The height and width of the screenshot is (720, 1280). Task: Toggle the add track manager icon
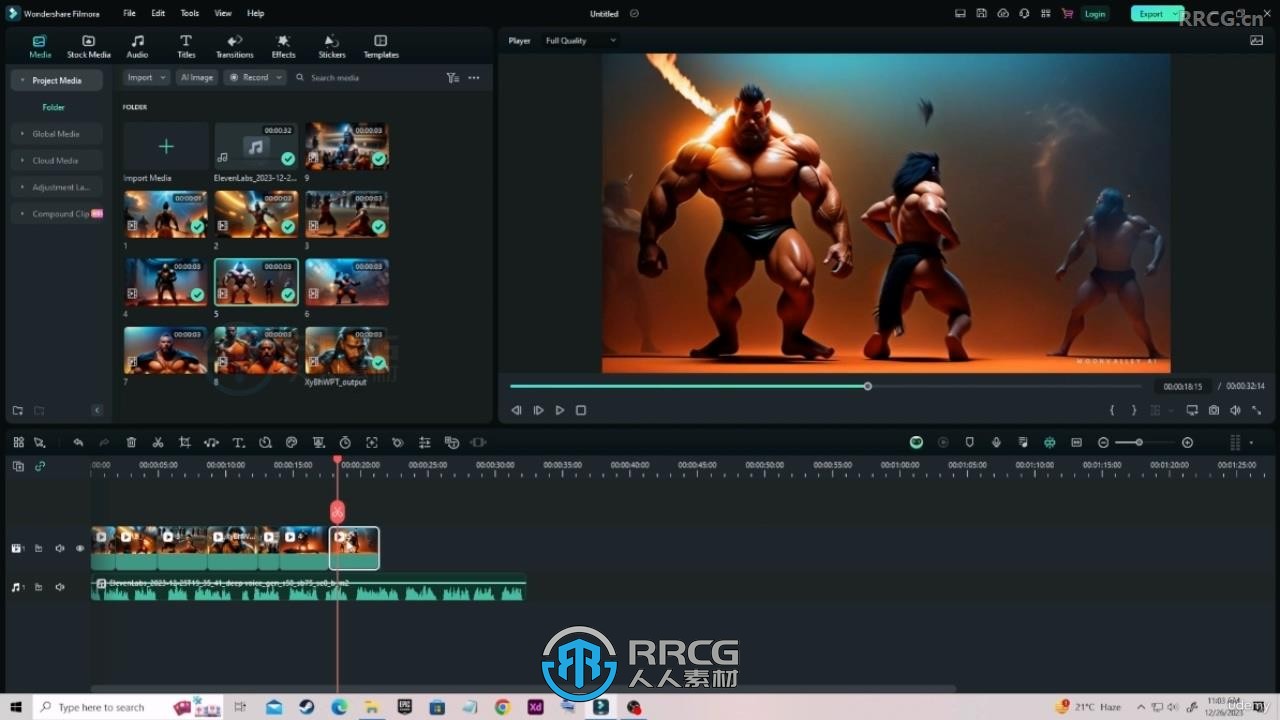coord(18,466)
